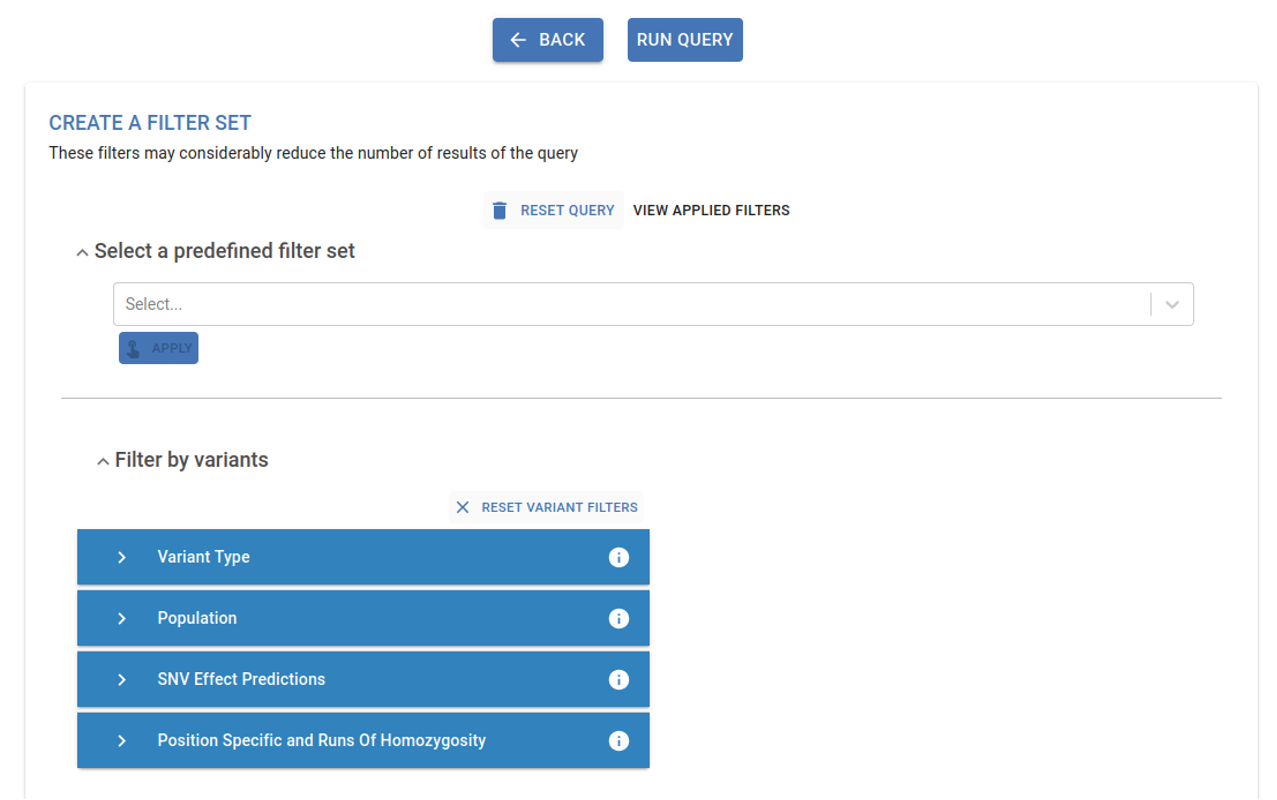Click the back arrow icon on BACK button
Screen dimensions: 1277x800
point(518,39)
